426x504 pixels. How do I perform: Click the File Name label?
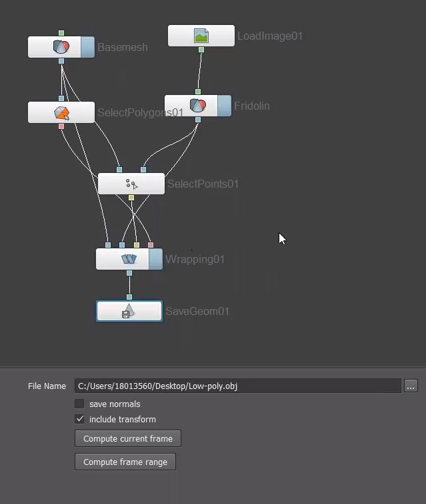[x=47, y=386]
